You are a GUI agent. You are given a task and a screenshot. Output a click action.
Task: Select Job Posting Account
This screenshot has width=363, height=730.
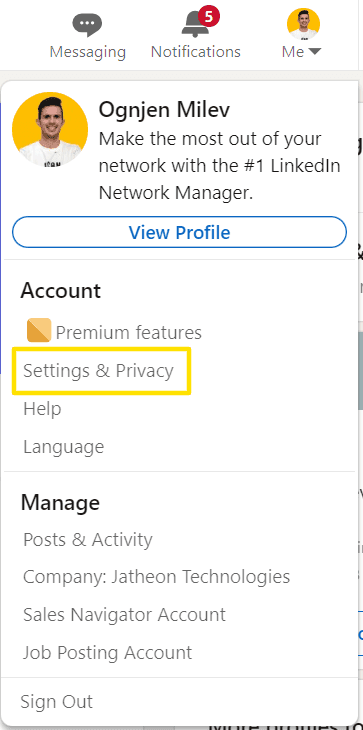coord(108,653)
